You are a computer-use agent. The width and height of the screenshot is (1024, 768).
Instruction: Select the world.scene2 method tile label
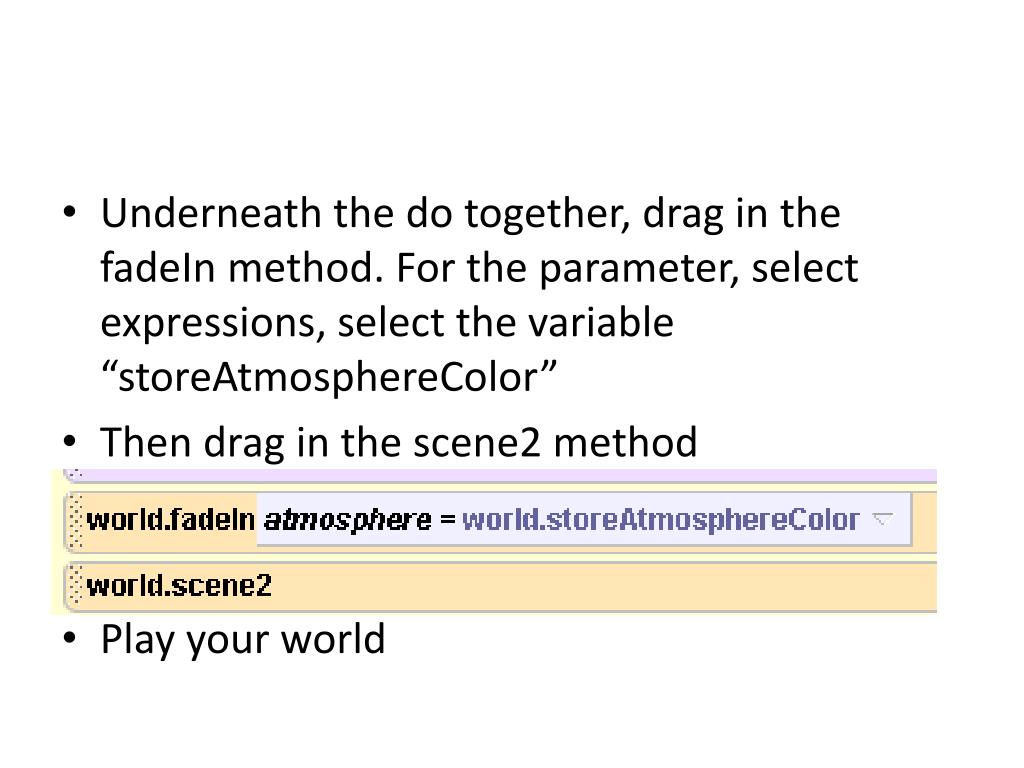pos(179,585)
